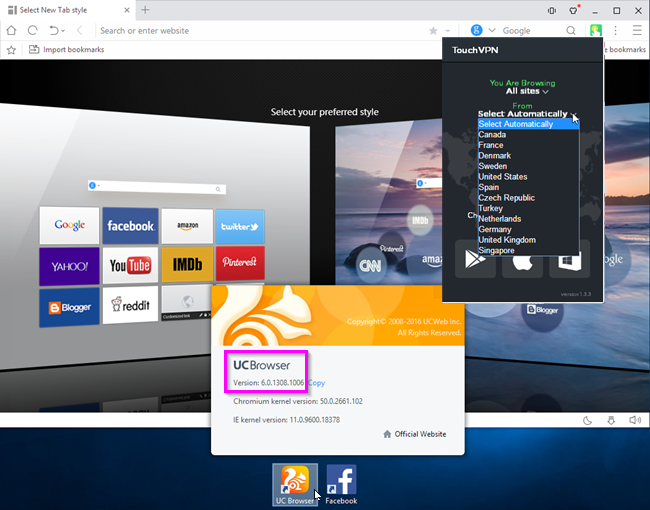Click the Blogger tile in classic style
Viewport: 650px width, 510px height.
click(69, 307)
